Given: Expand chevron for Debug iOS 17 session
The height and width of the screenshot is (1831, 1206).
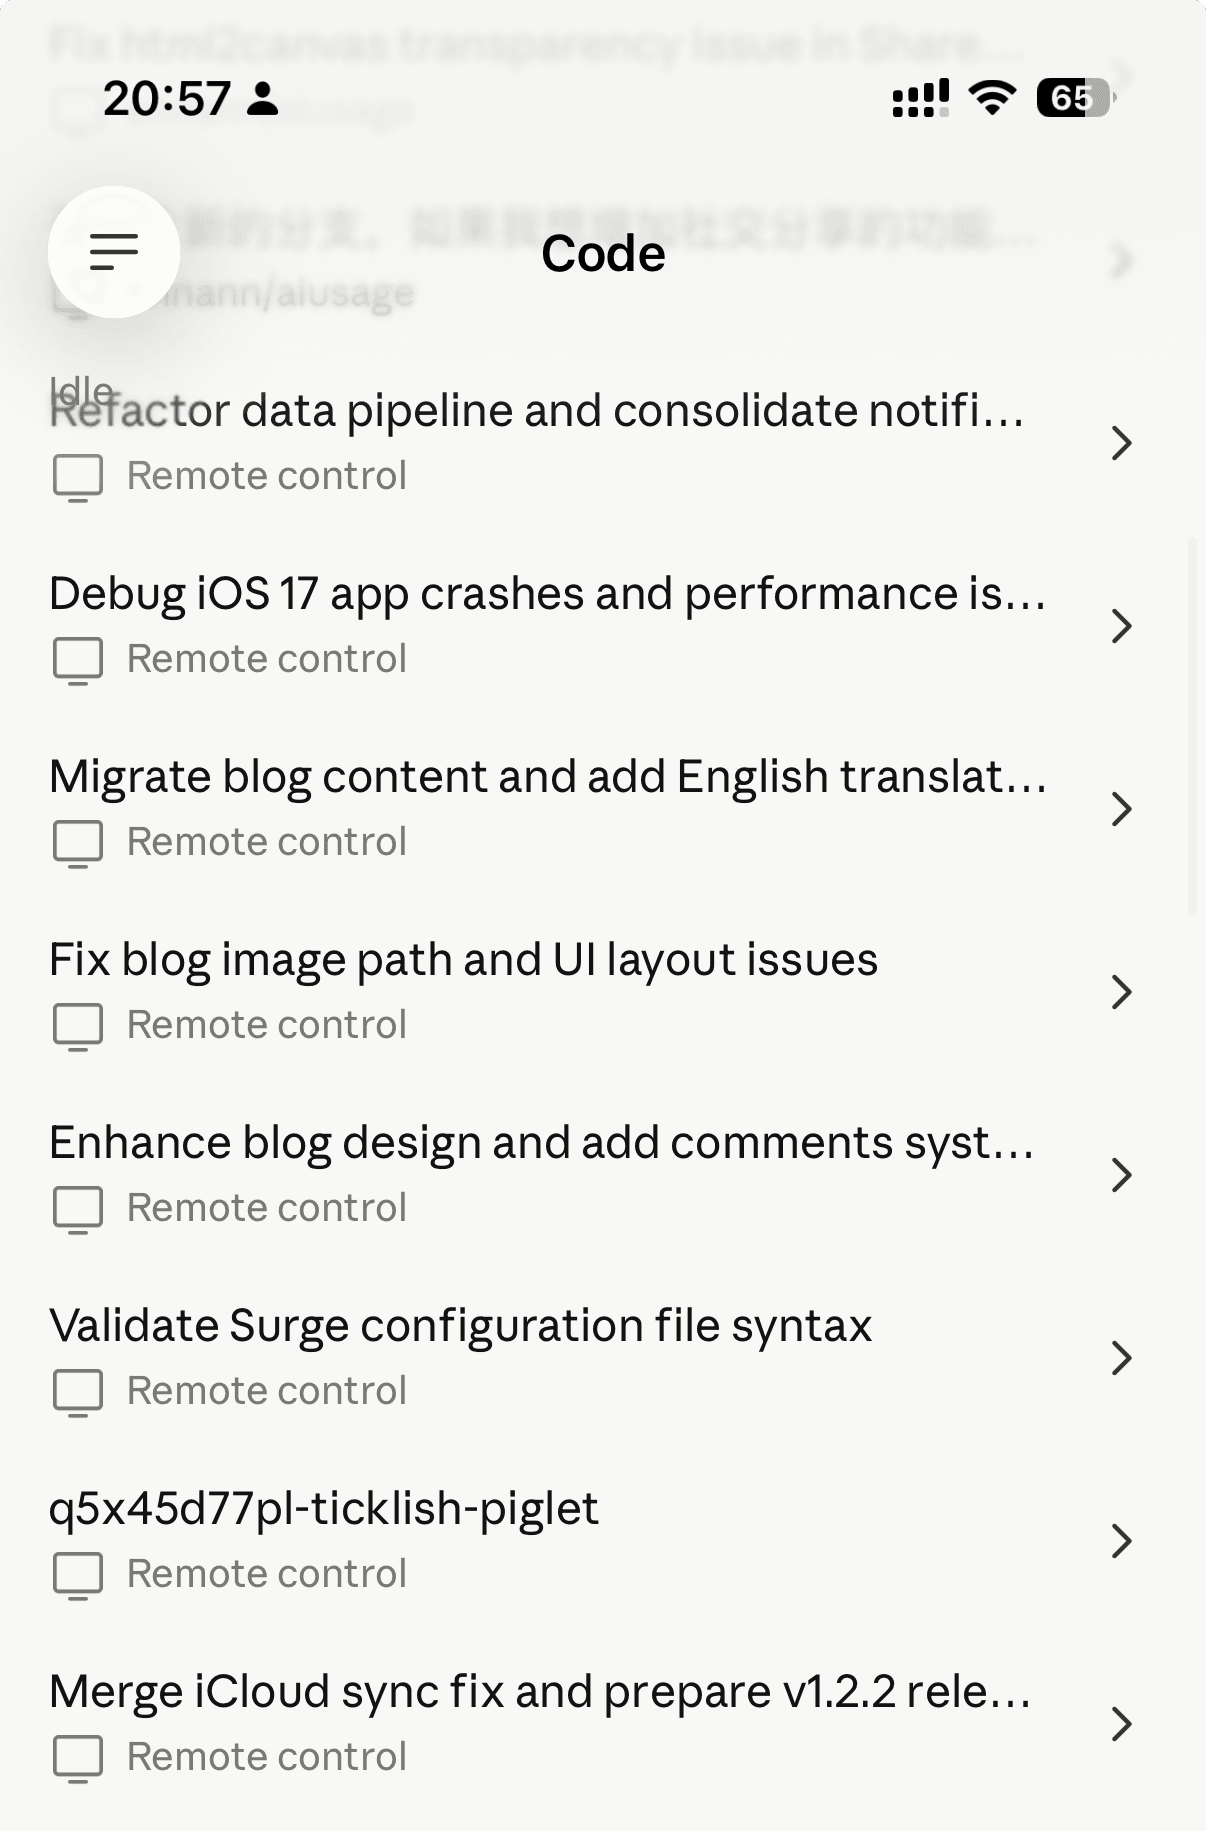Looking at the screenshot, I should pyautogui.click(x=1121, y=625).
